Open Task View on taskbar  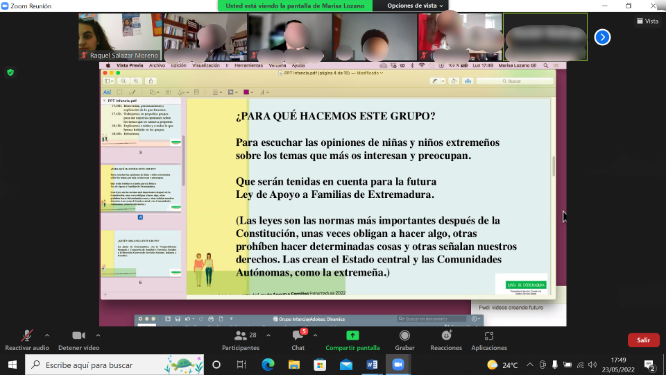pos(241,365)
